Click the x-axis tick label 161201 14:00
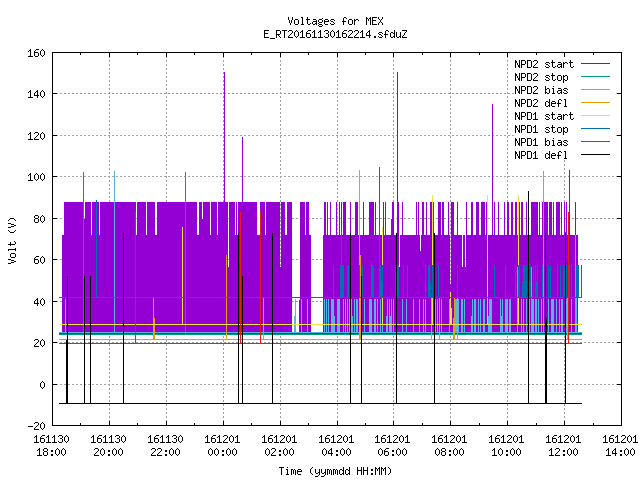Viewport: 640px width, 480px height. (620, 446)
